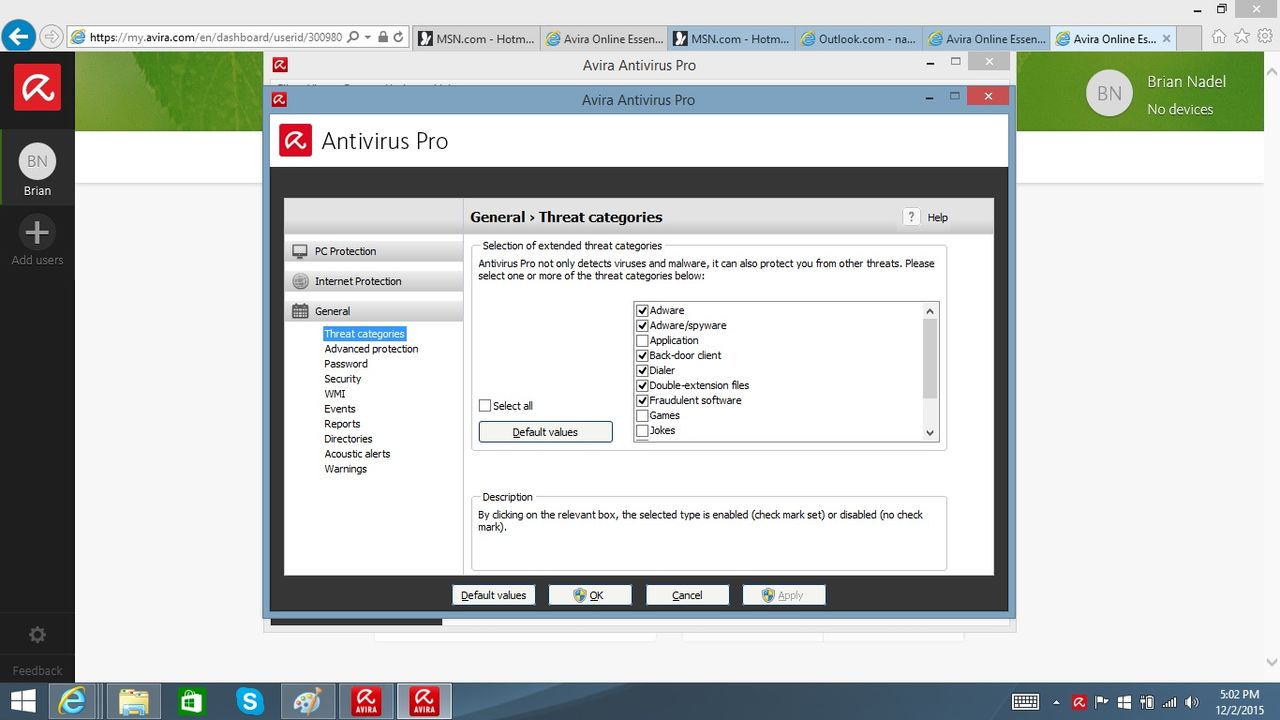Open the Password settings item

[x=346, y=364]
